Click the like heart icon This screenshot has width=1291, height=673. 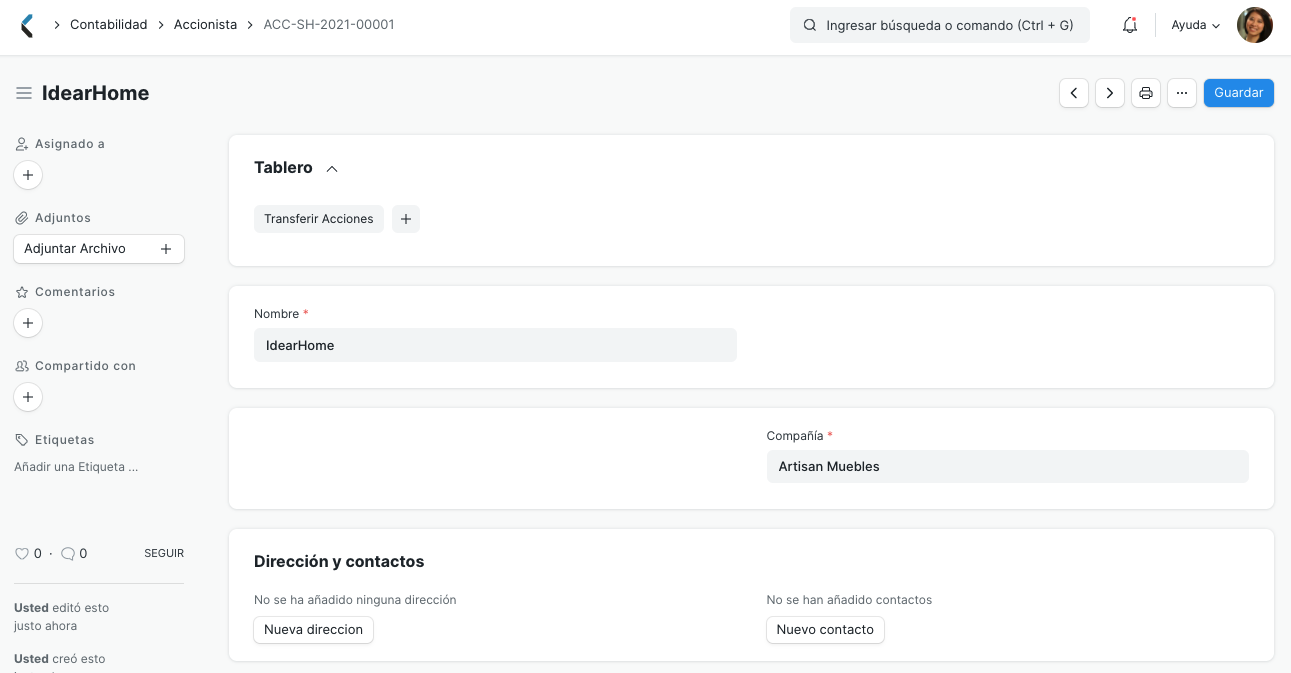tap(22, 553)
